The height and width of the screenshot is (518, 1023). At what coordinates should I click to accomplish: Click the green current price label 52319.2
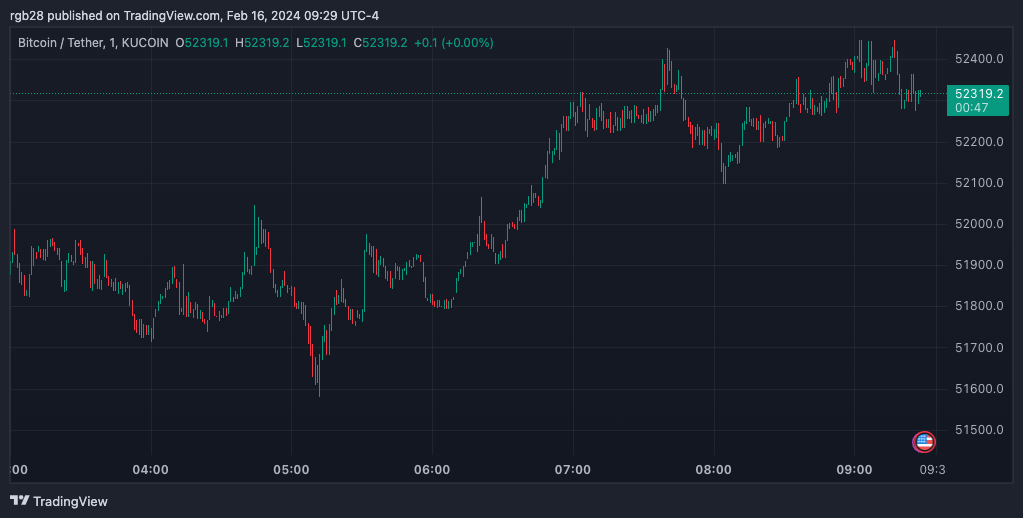coord(980,92)
